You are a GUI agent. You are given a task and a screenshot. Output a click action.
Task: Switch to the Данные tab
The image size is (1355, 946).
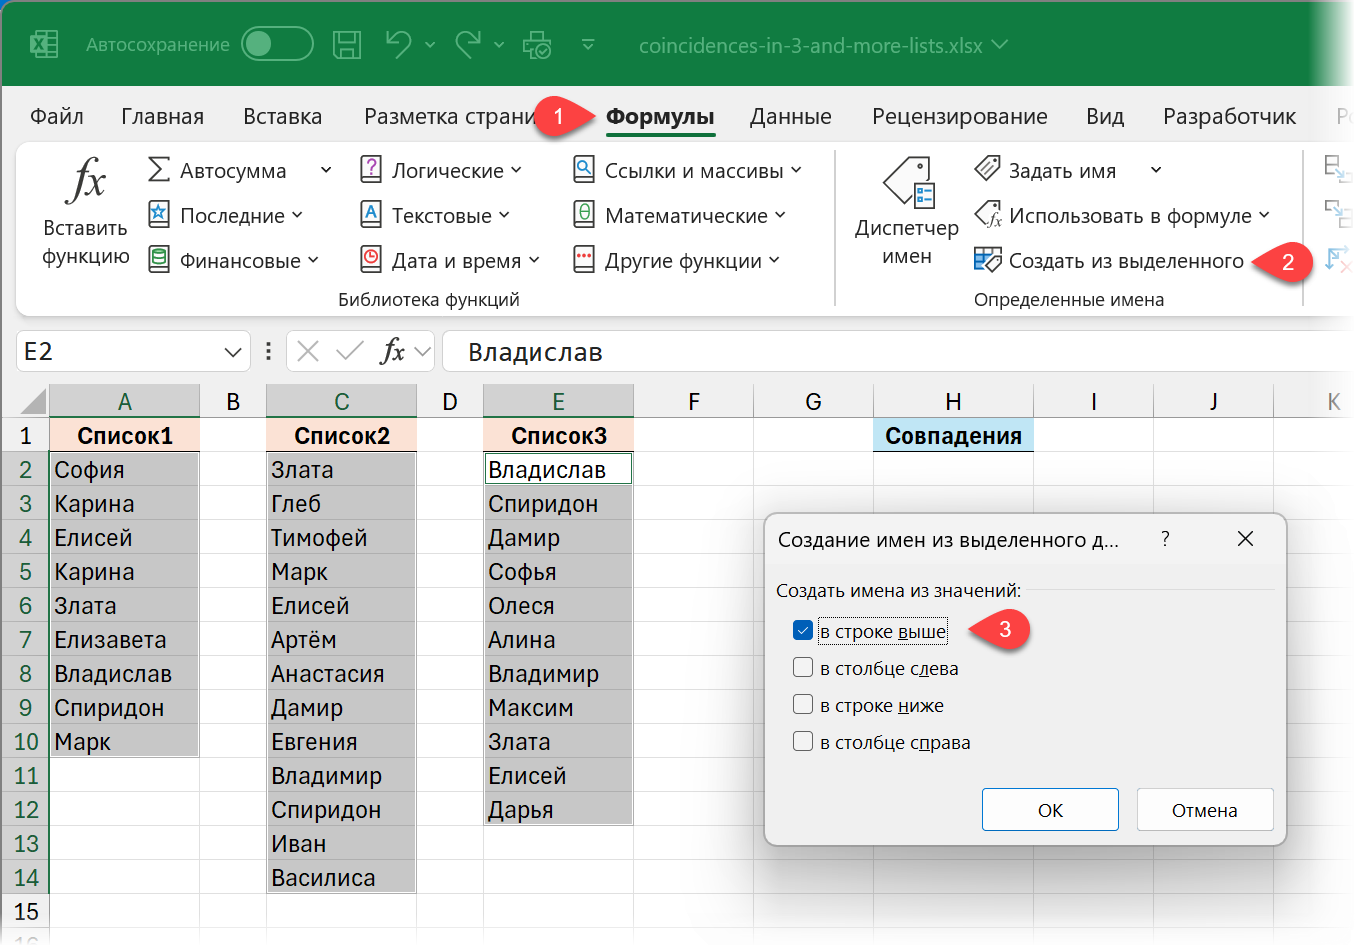(x=790, y=117)
